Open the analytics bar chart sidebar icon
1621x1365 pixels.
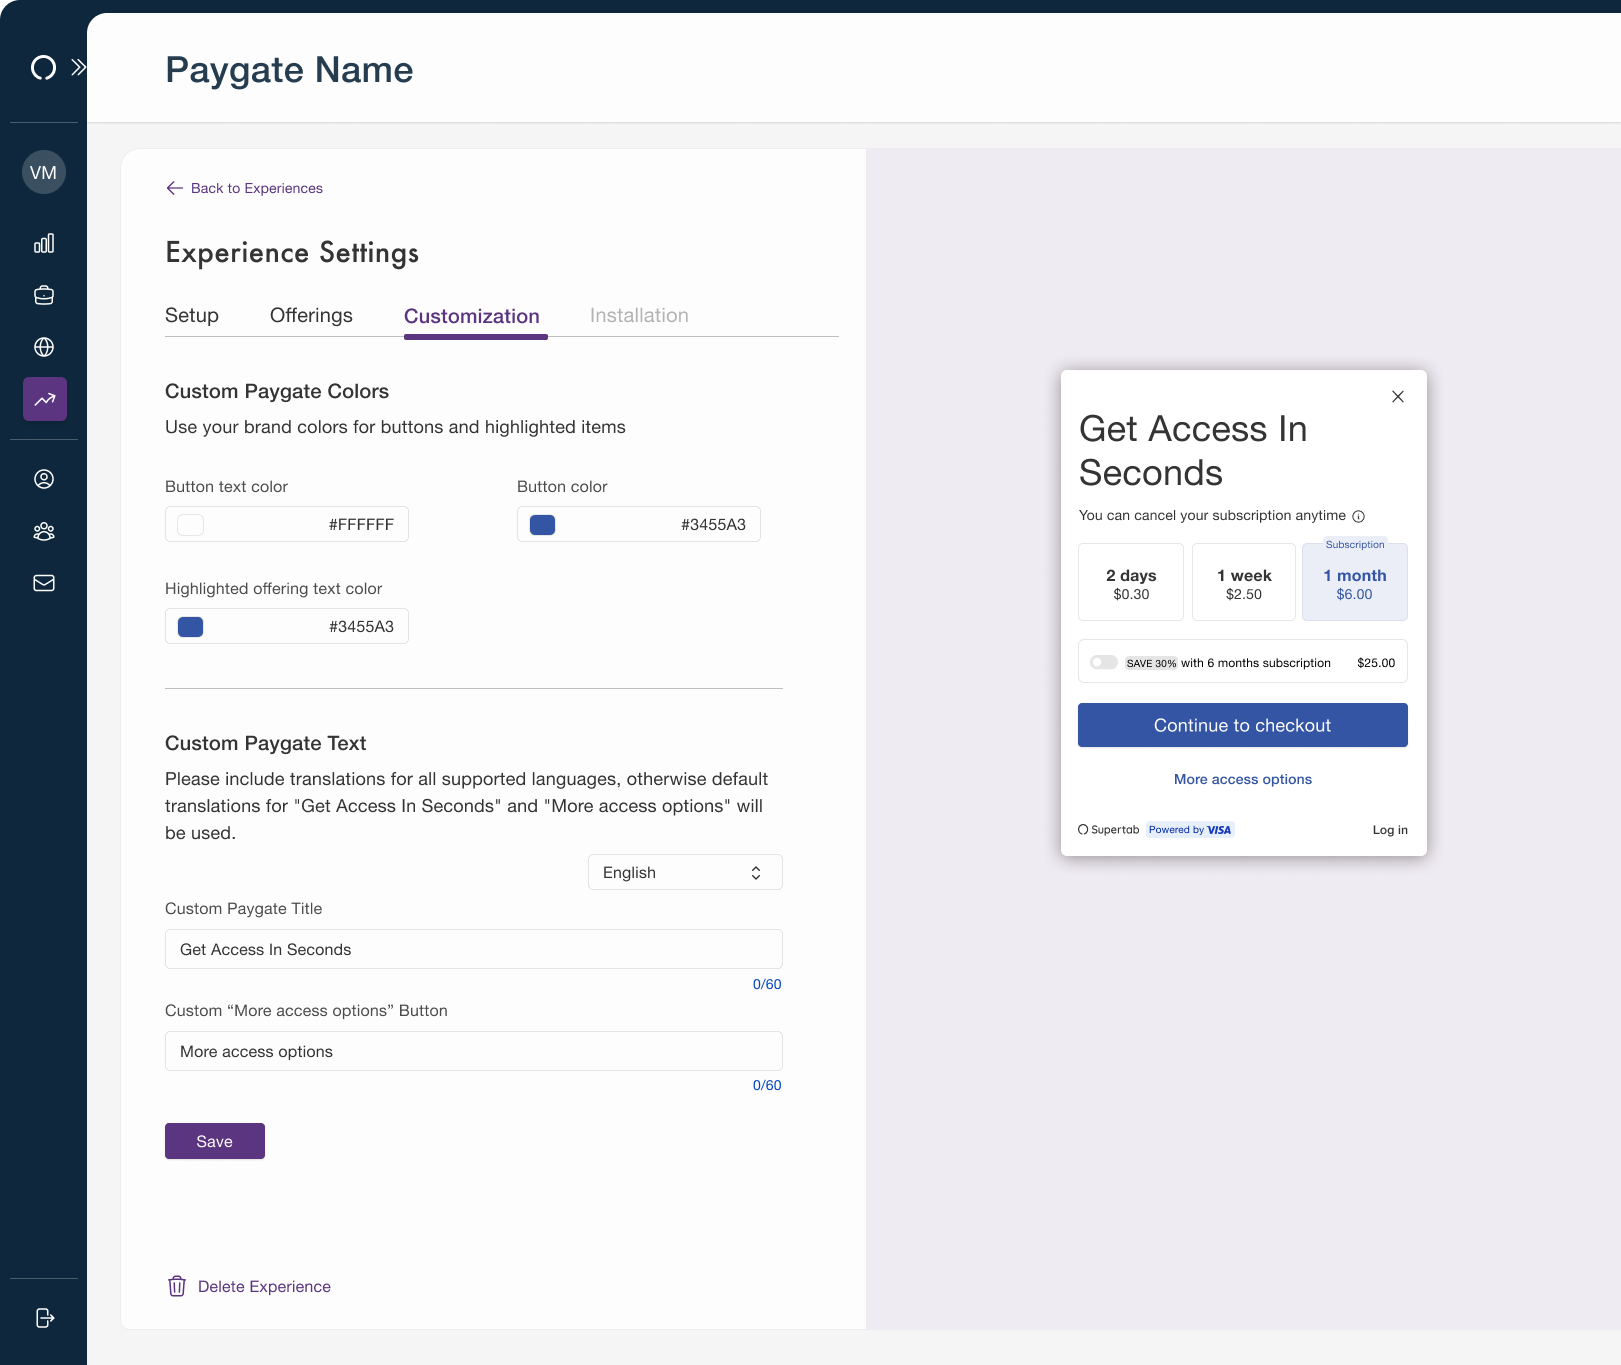44,243
